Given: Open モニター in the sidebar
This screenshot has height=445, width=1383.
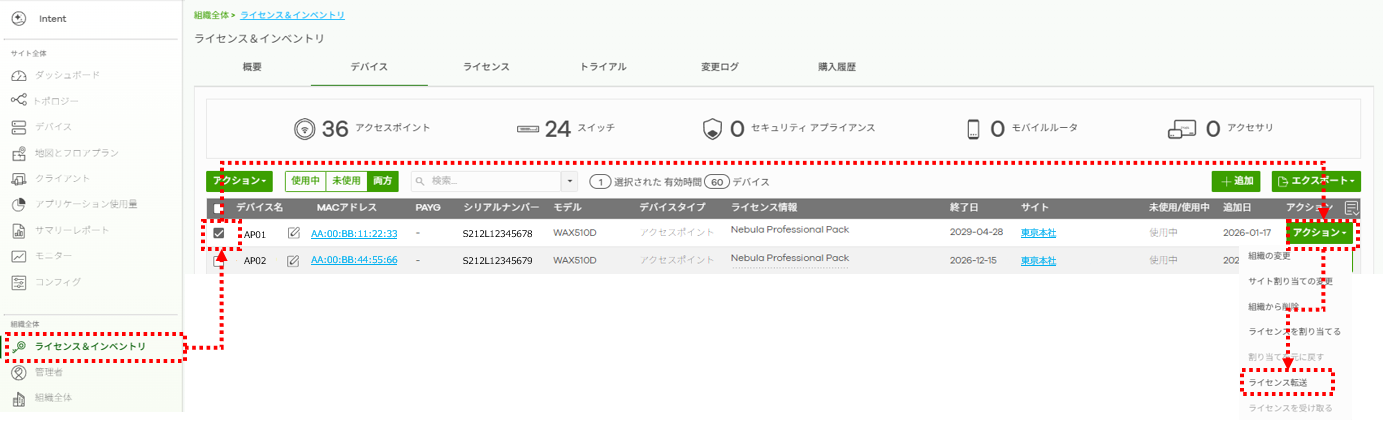Looking at the screenshot, I should pyautogui.click(x=53, y=256).
